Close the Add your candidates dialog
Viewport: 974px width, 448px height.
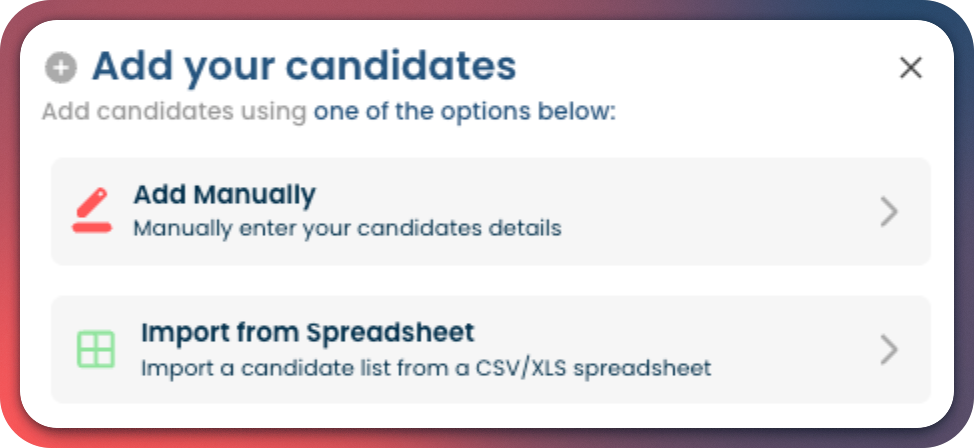click(x=910, y=68)
